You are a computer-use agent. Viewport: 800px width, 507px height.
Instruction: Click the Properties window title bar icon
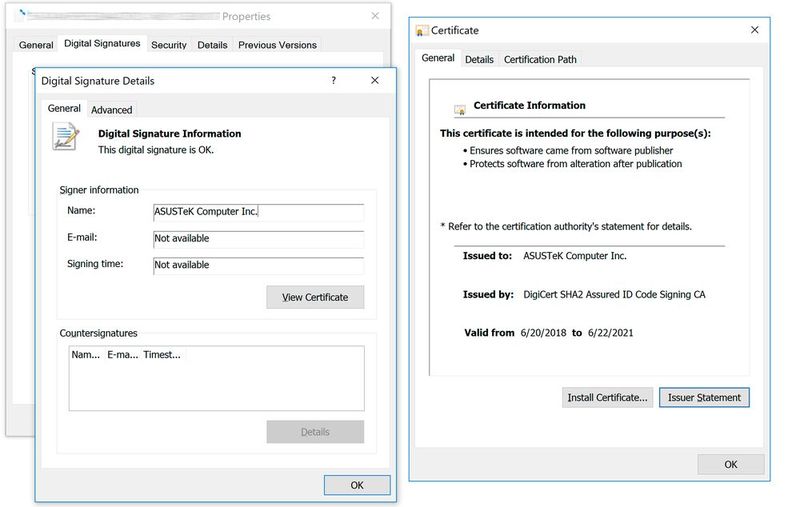coord(22,13)
